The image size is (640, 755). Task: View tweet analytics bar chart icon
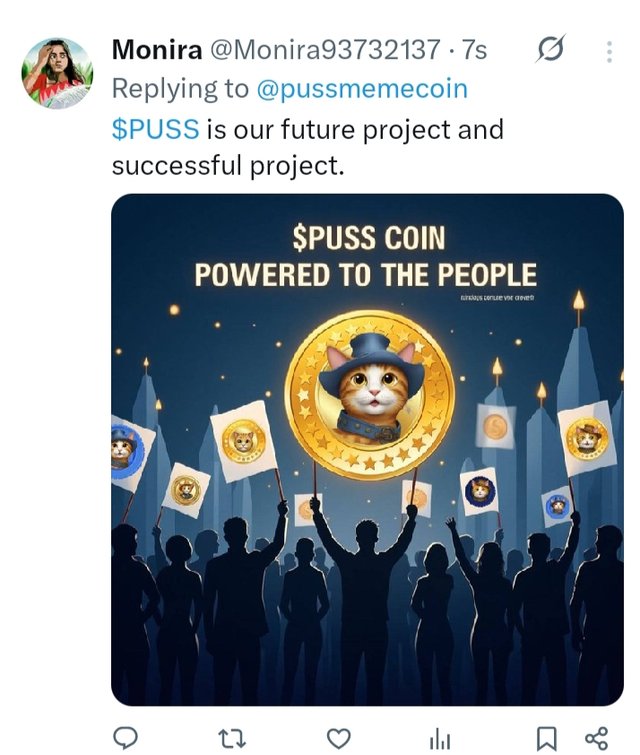pos(439,738)
